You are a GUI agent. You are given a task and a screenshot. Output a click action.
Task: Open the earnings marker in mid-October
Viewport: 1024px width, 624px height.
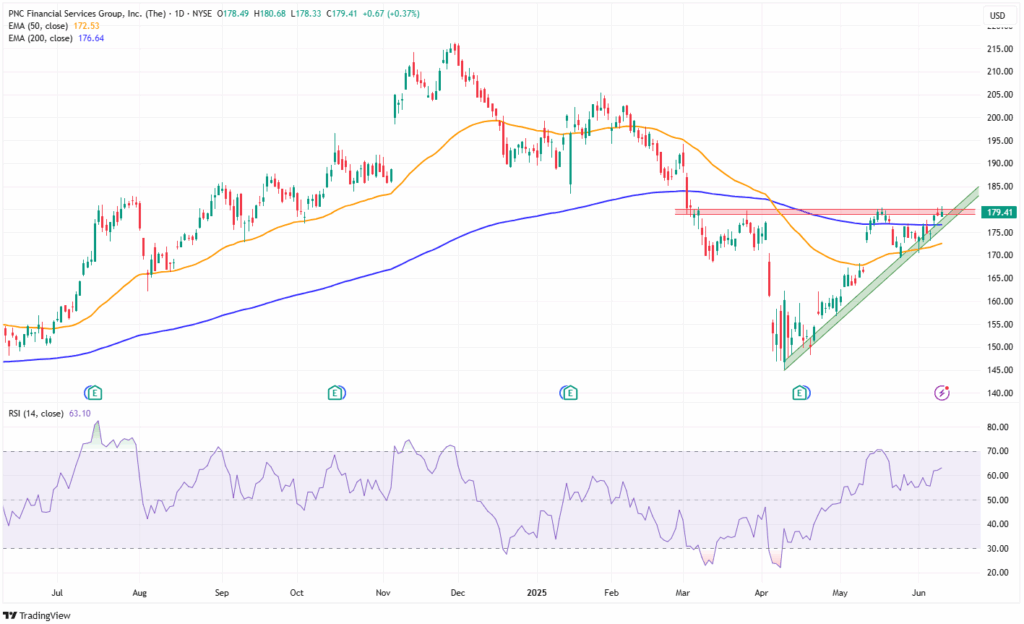pyautogui.click(x=334, y=393)
